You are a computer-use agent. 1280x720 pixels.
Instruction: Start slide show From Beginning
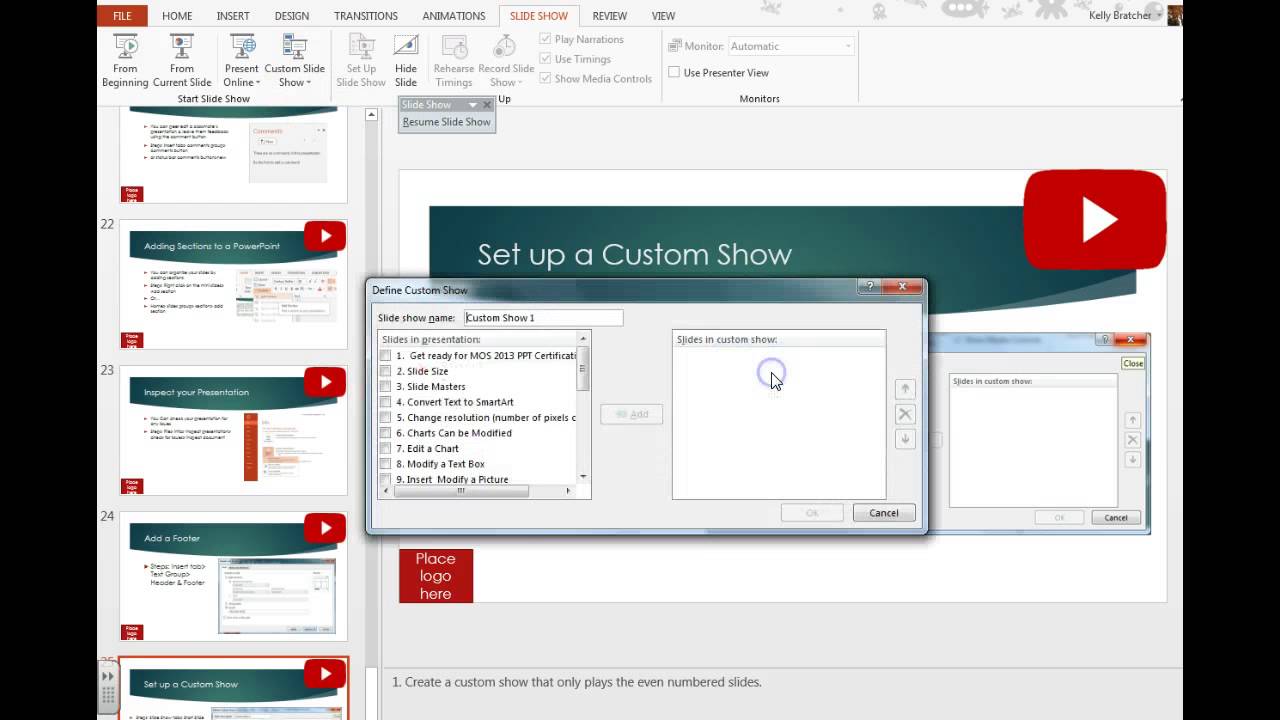(125, 61)
